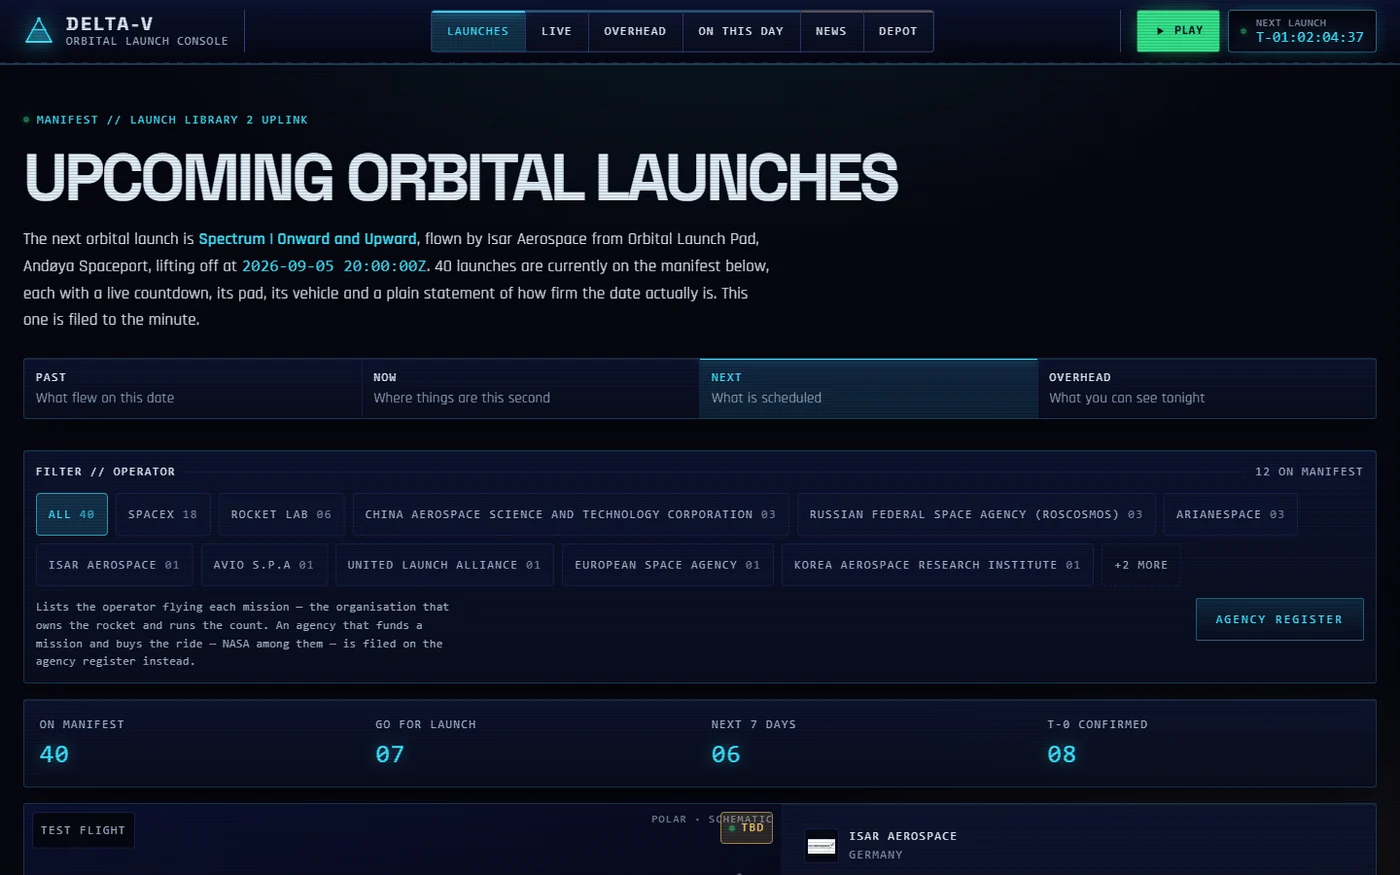Click the 'Filter // Operator' heading
The width and height of the screenshot is (1400, 875).
pyautogui.click(x=105, y=471)
